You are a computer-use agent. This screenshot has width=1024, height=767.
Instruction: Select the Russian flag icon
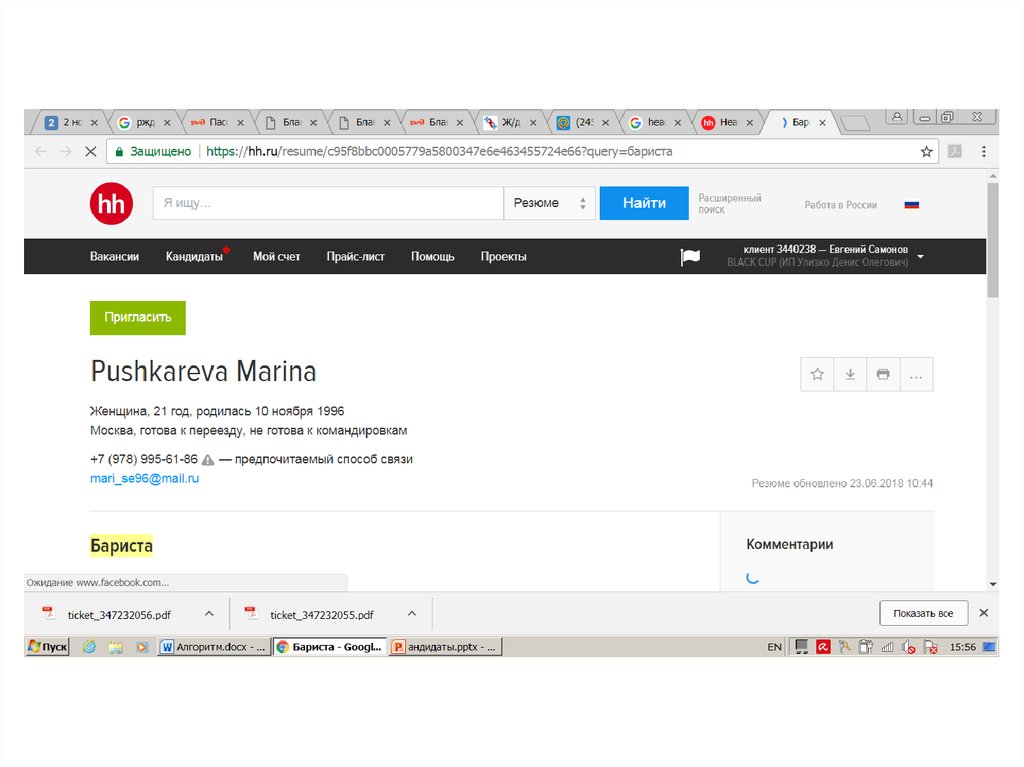(912, 204)
